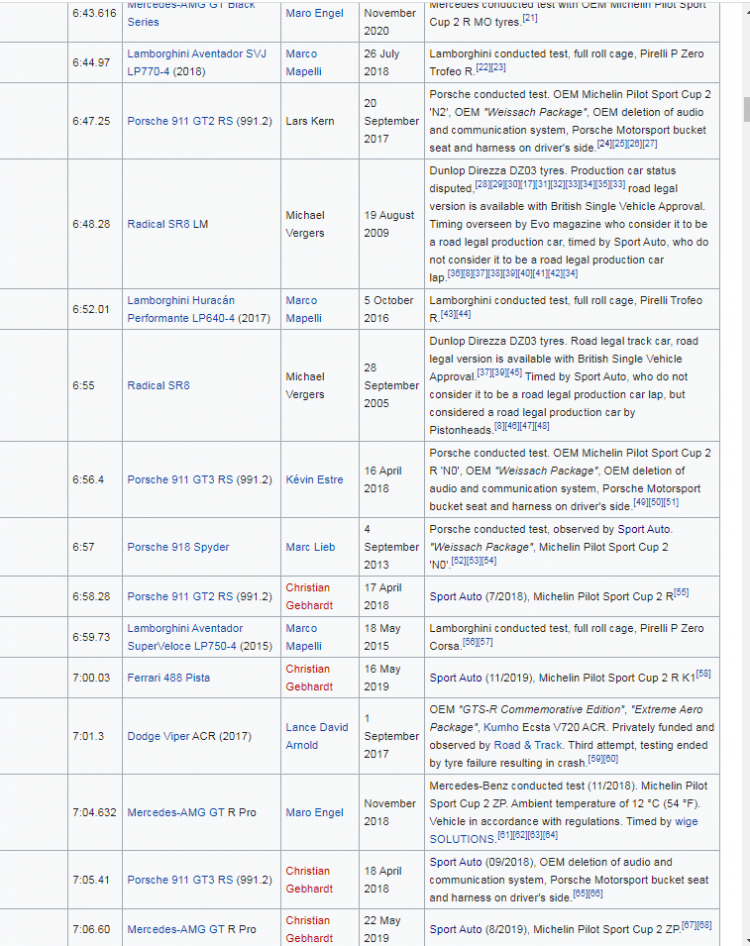Open the Dodge Viper link
Image resolution: width=750 pixels, height=946 pixels.
pos(157,736)
